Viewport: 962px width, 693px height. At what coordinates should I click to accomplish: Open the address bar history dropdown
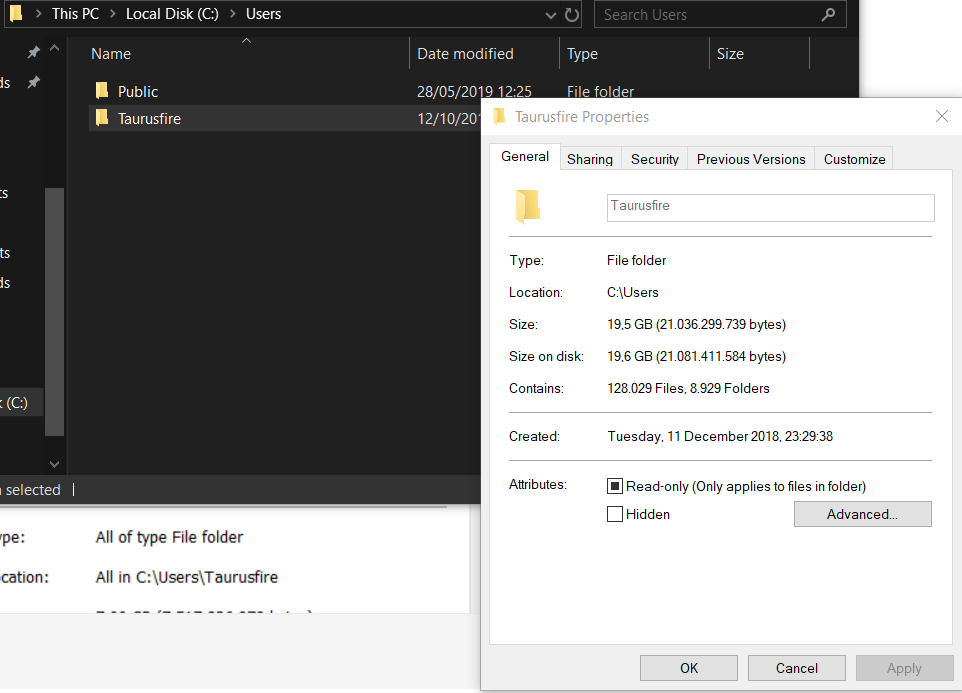pos(550,15)
